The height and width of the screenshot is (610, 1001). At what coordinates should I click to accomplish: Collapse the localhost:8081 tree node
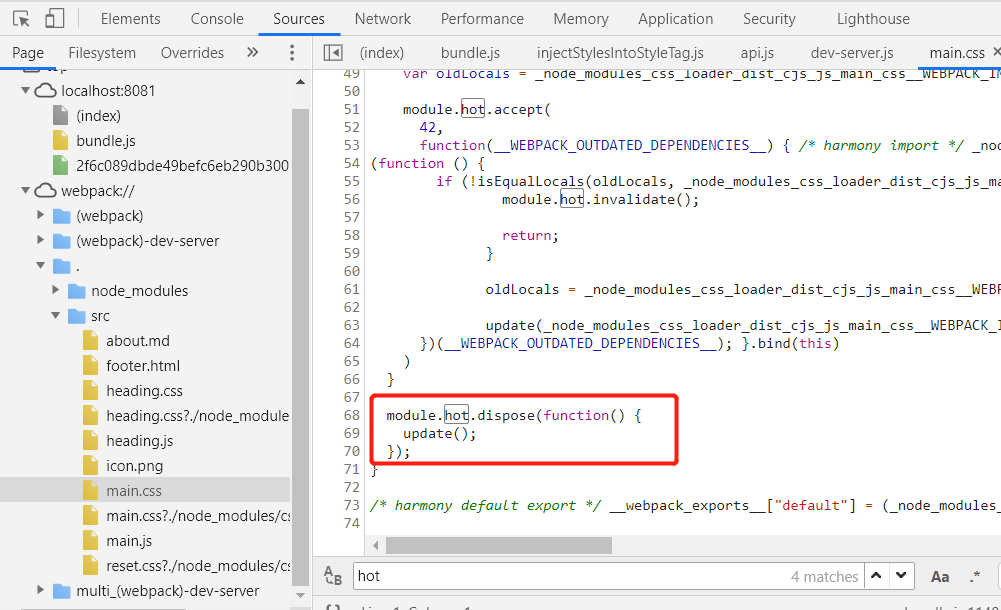coord(26,91)
